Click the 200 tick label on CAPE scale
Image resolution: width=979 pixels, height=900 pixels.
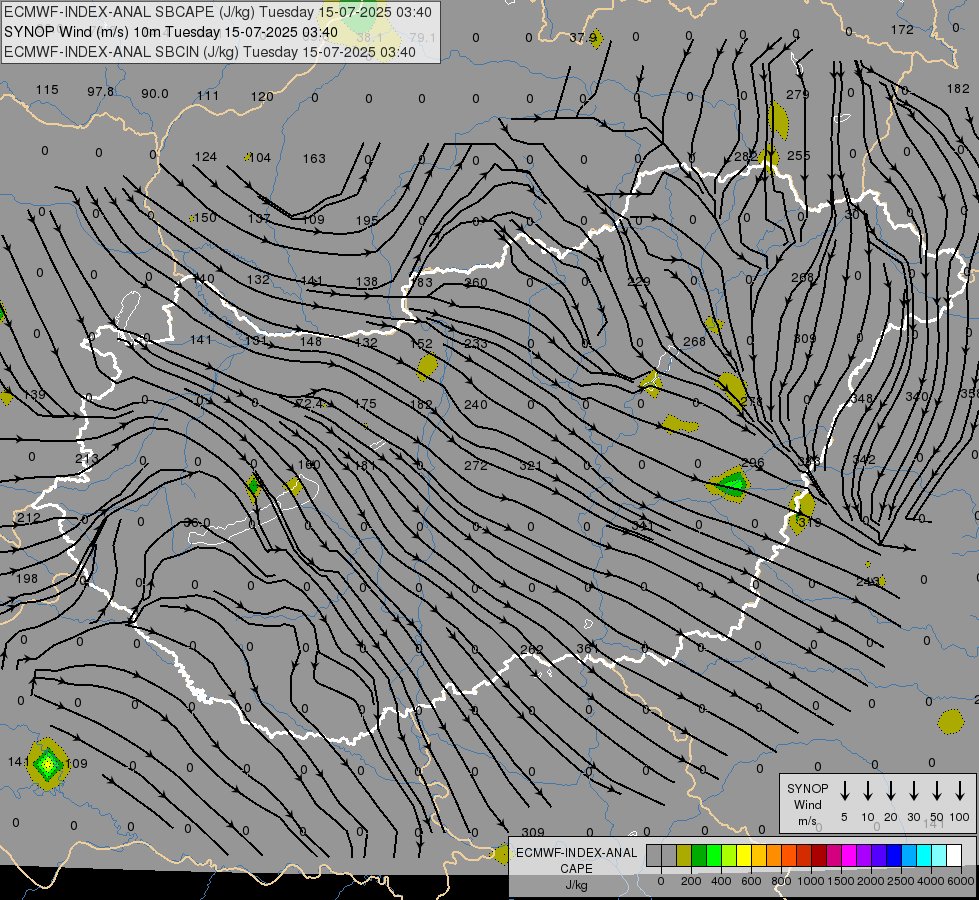691,881
